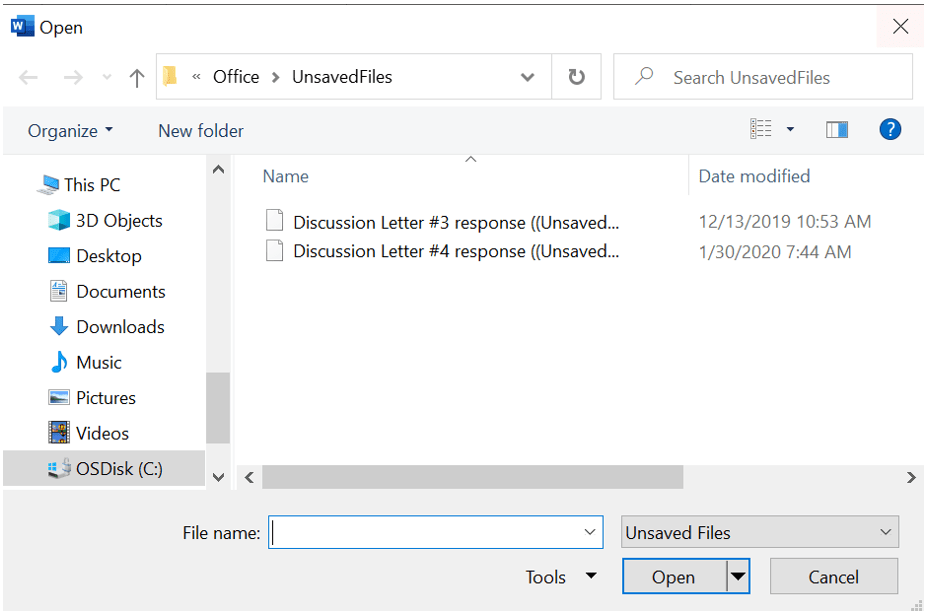Click the New folder button
This screenshot has width=927, height=612.
[x=200, y=131]
